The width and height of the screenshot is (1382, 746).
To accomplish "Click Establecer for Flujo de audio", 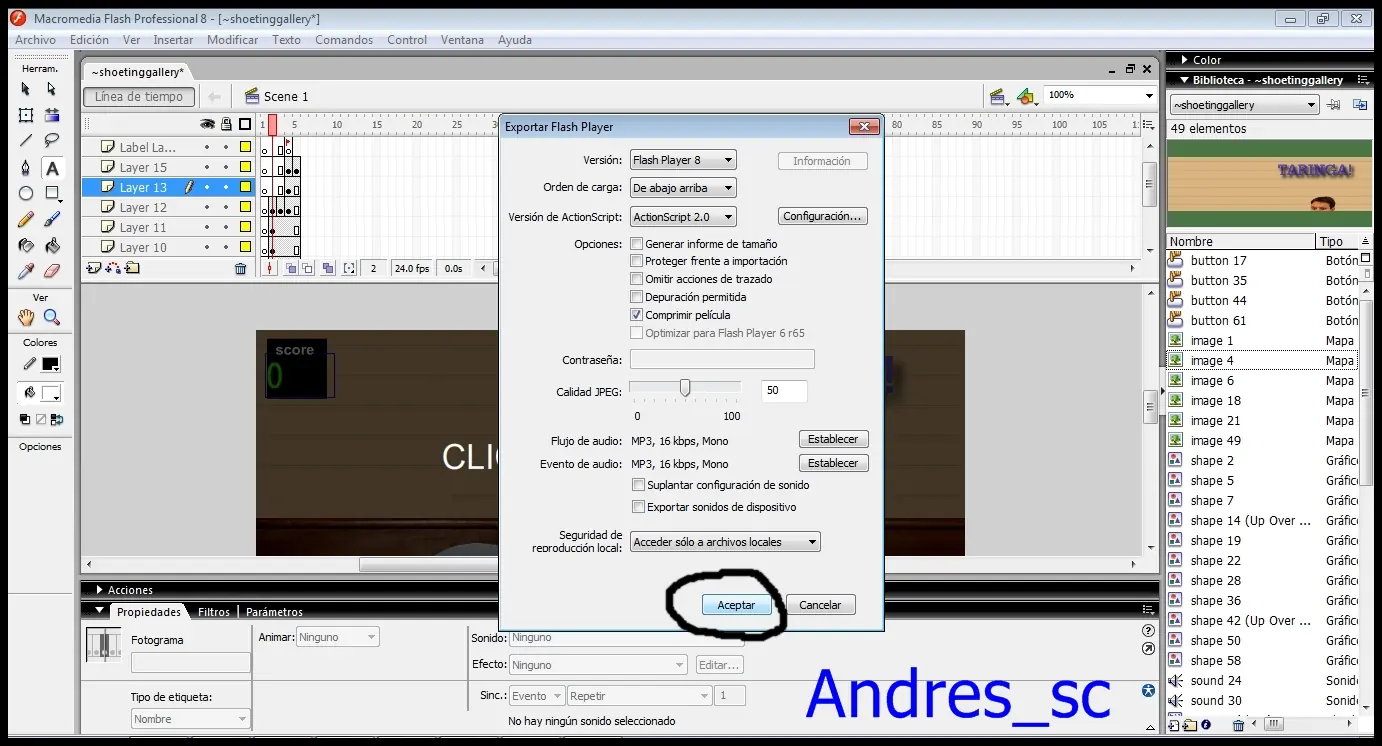I will (x=833, y=439).
